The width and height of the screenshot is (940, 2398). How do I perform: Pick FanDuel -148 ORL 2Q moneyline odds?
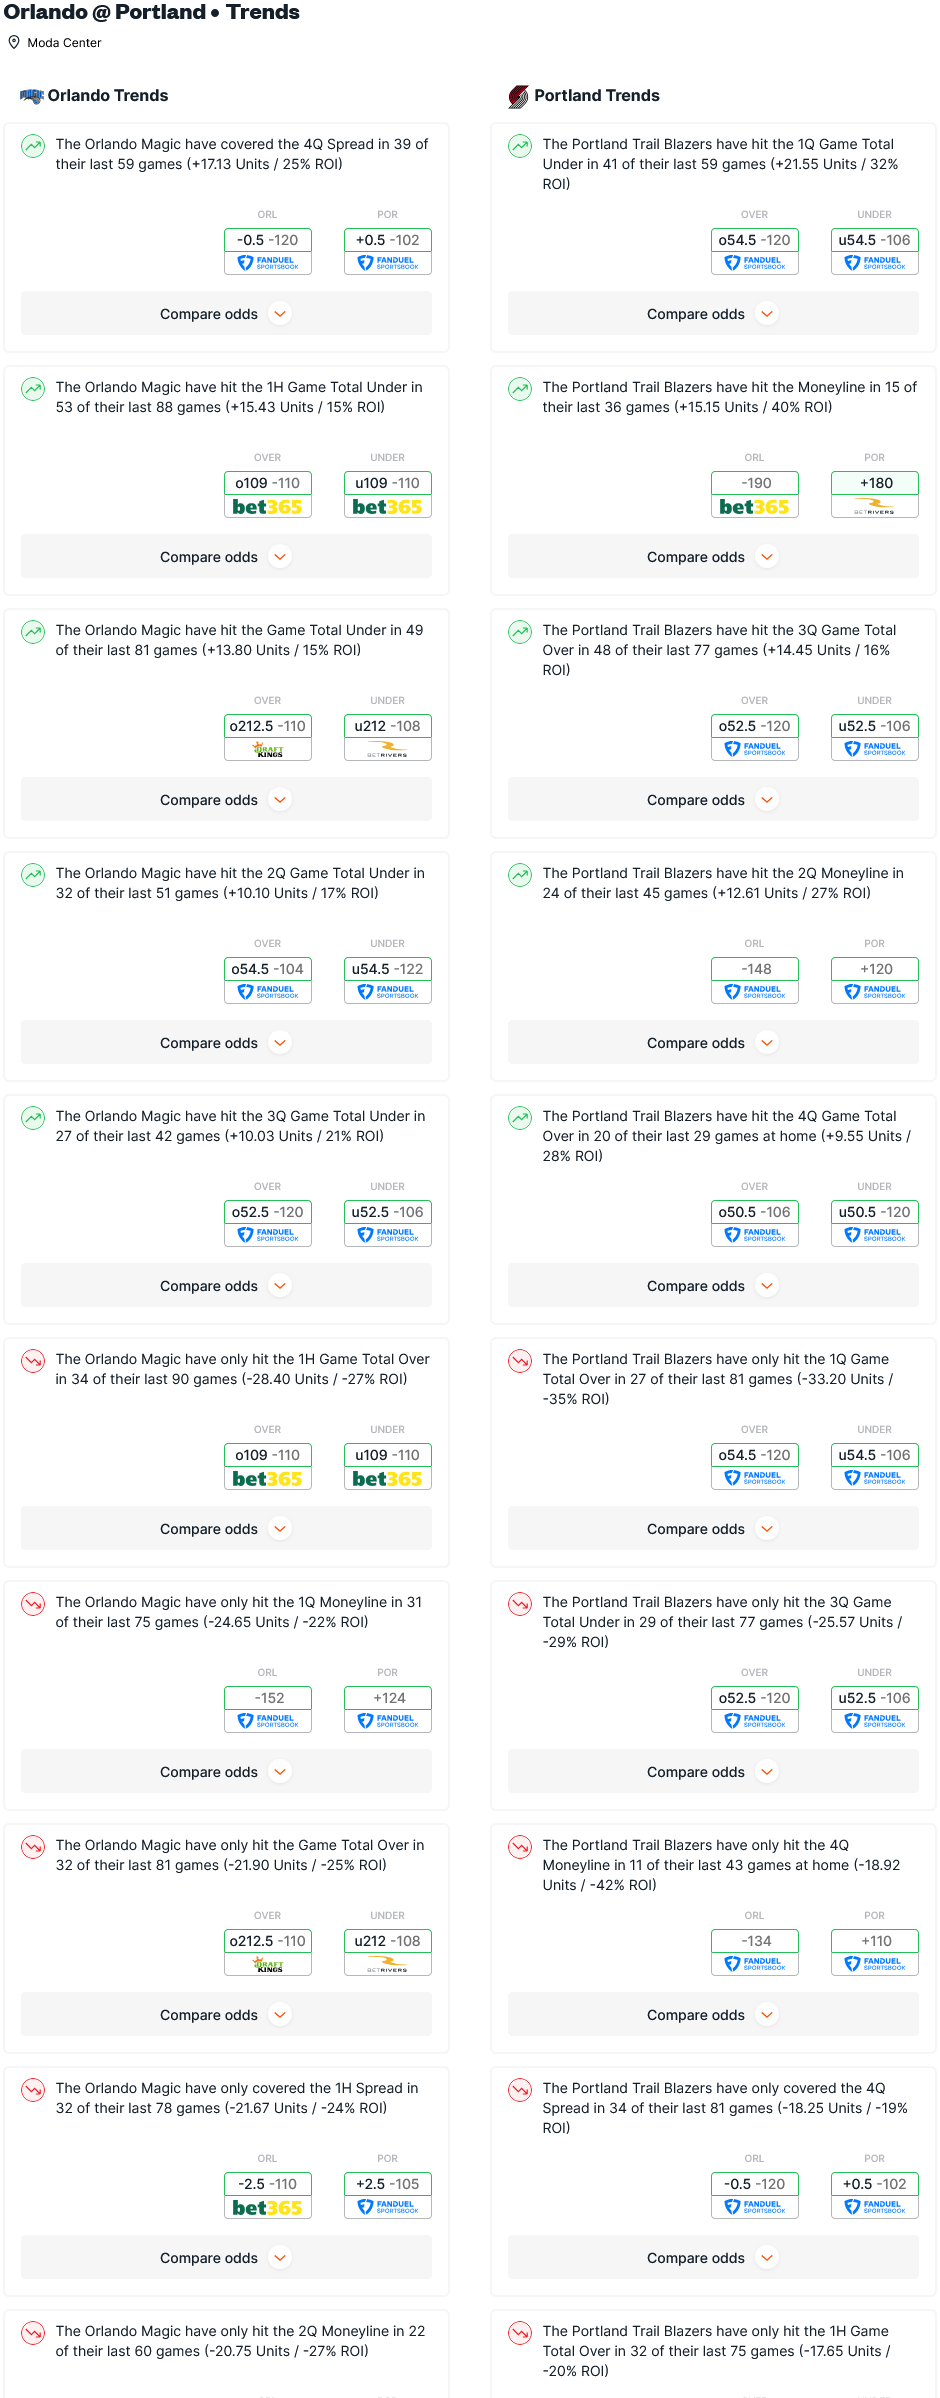coord(755,980)
